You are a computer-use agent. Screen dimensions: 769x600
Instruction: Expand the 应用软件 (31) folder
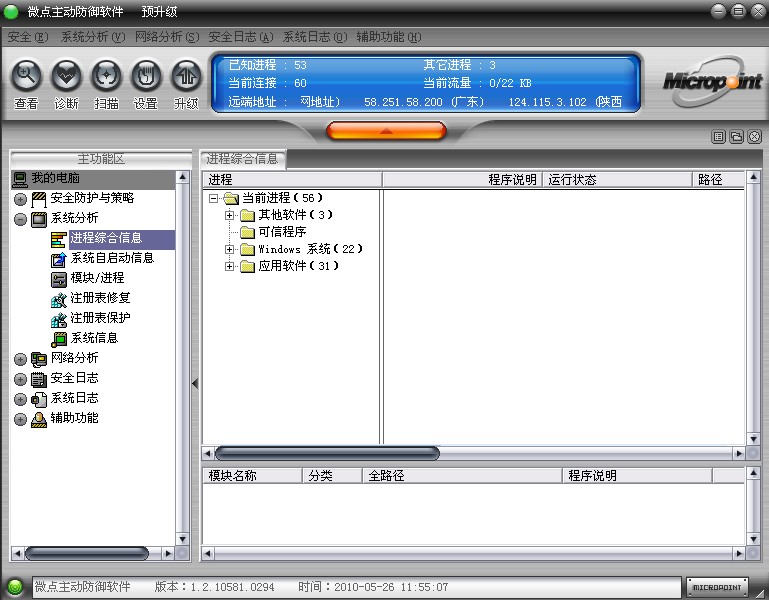[229, 266]
